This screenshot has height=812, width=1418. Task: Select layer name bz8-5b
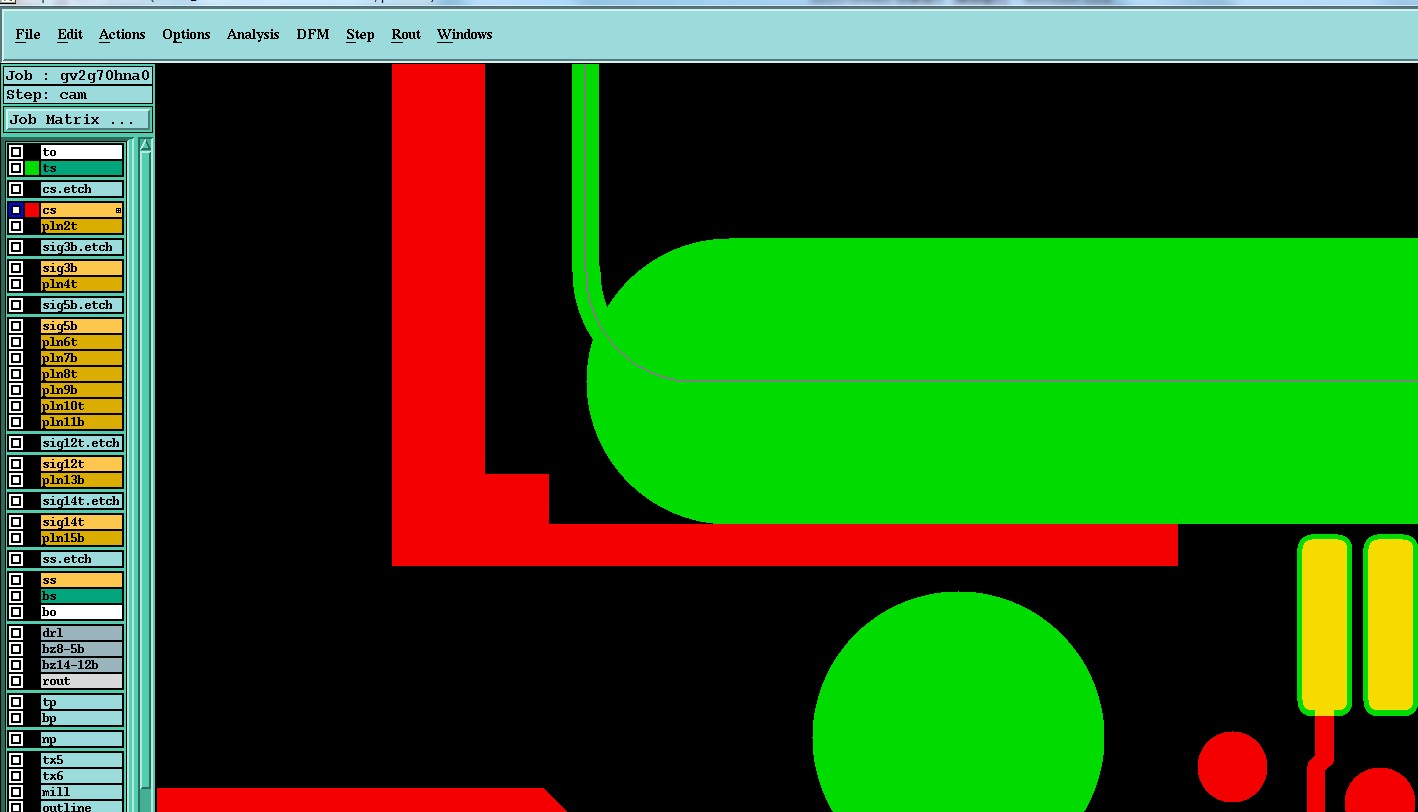(x=82, y=649)
